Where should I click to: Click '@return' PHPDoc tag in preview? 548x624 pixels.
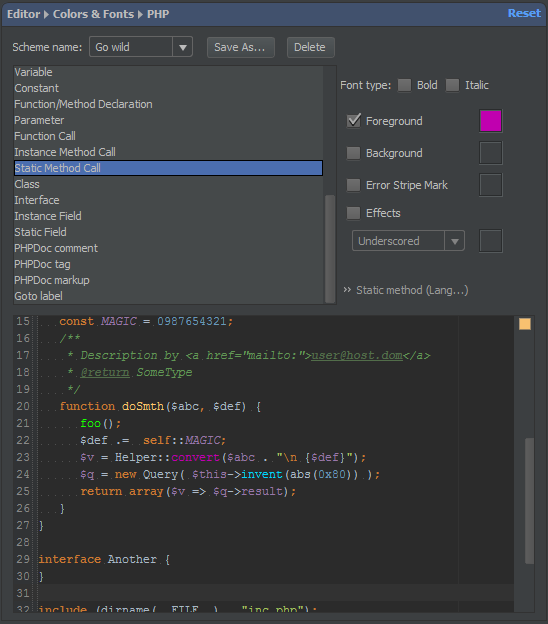(x=105, y=372)
